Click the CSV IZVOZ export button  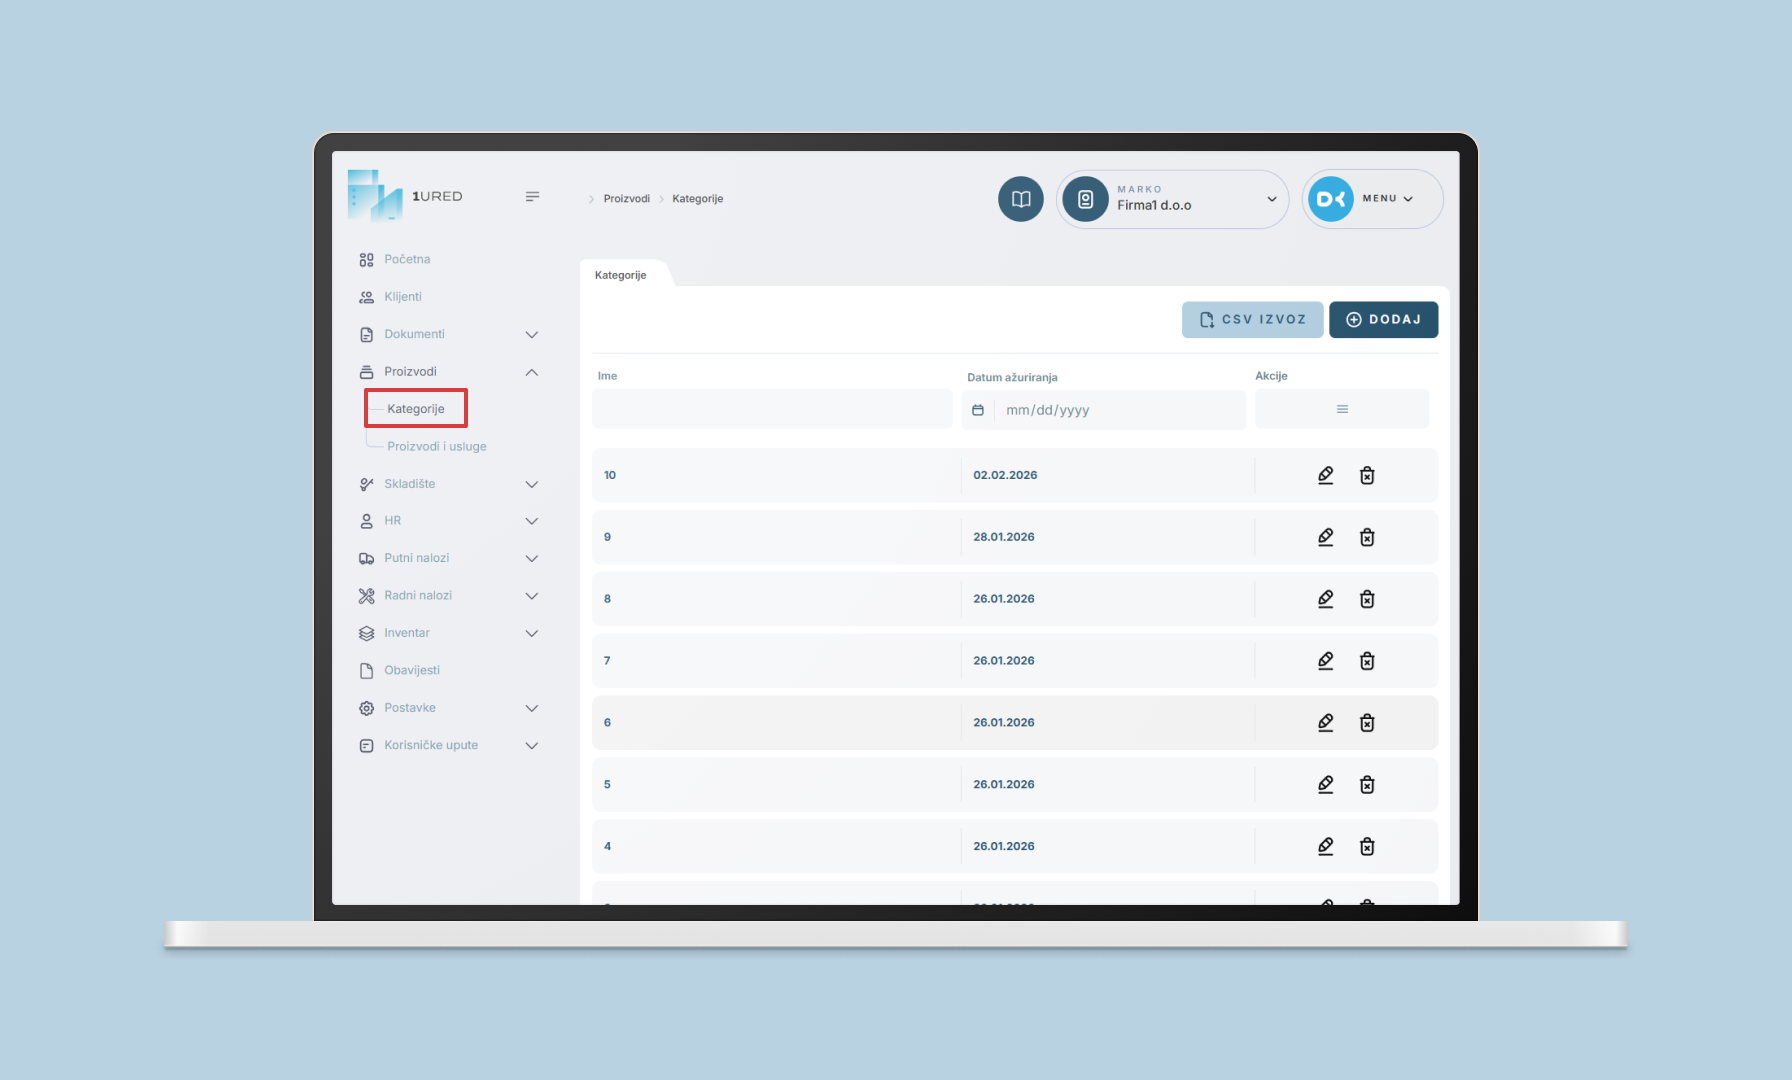pyautogui.click(x=1252, y=320)
